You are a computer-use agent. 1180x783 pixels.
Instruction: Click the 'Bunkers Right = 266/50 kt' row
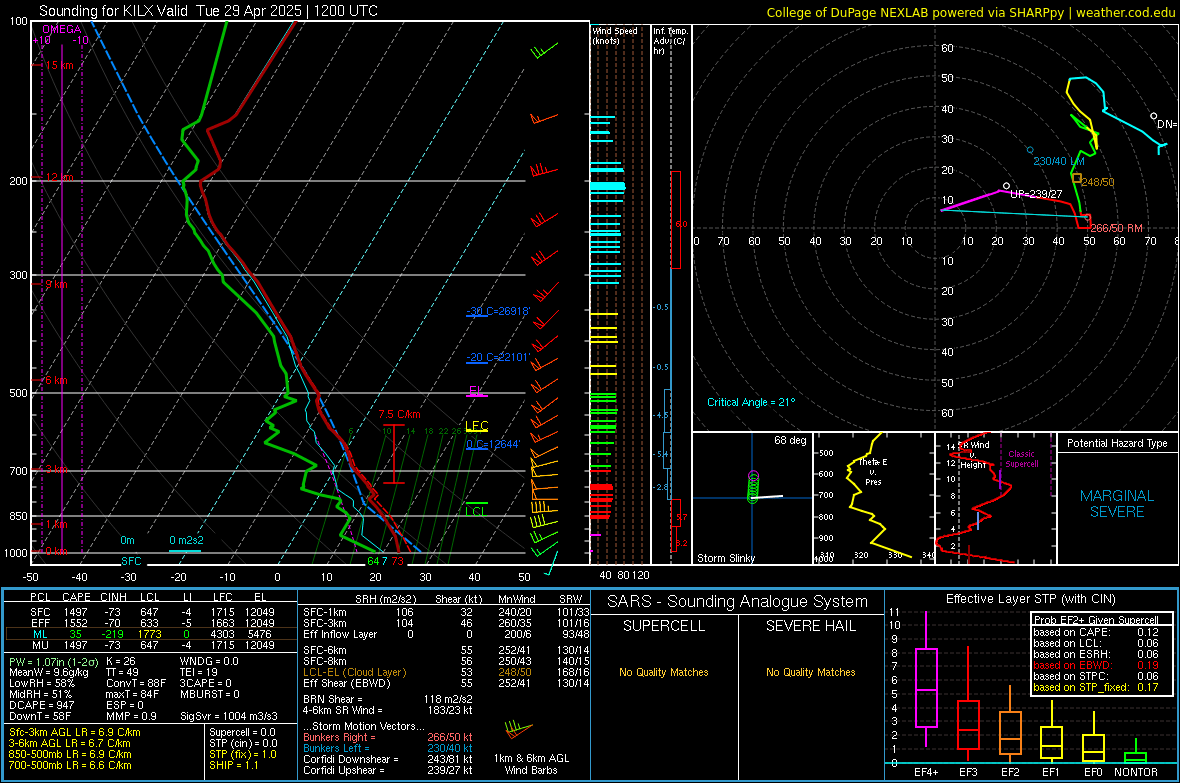(x=388, y=738)
